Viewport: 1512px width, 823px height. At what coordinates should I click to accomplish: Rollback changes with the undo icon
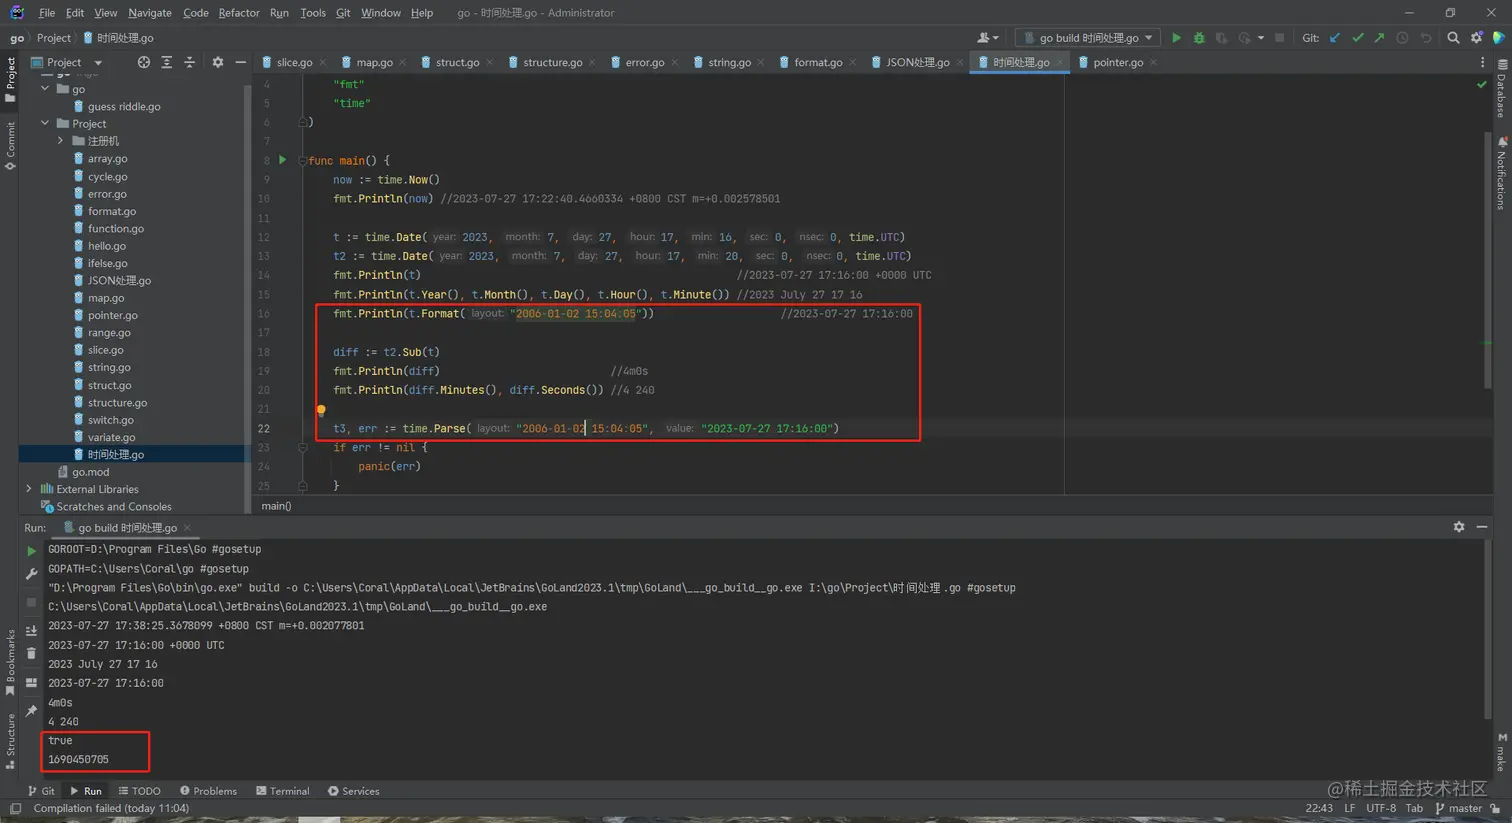point(1426,38)
